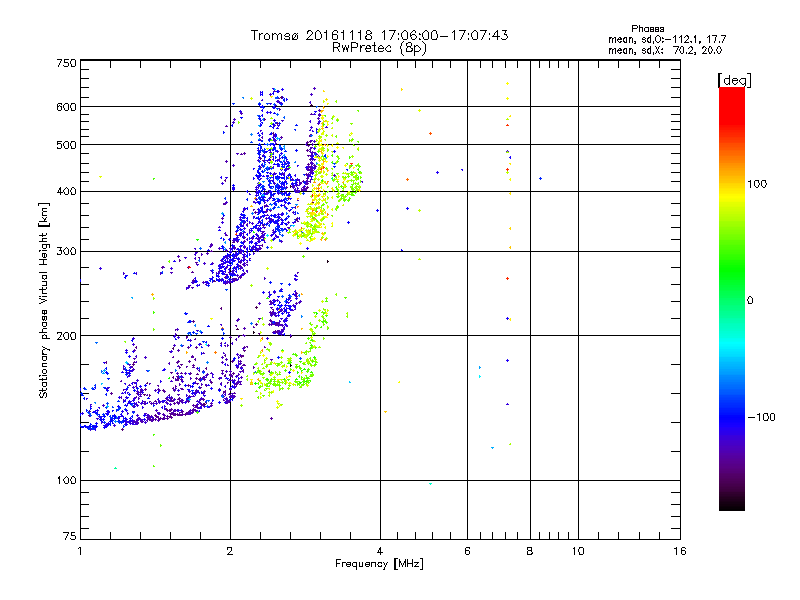Click the 'RwPretec (8p)' subtitle
This screenshot has height=600, width=800.
coord(379,48)
